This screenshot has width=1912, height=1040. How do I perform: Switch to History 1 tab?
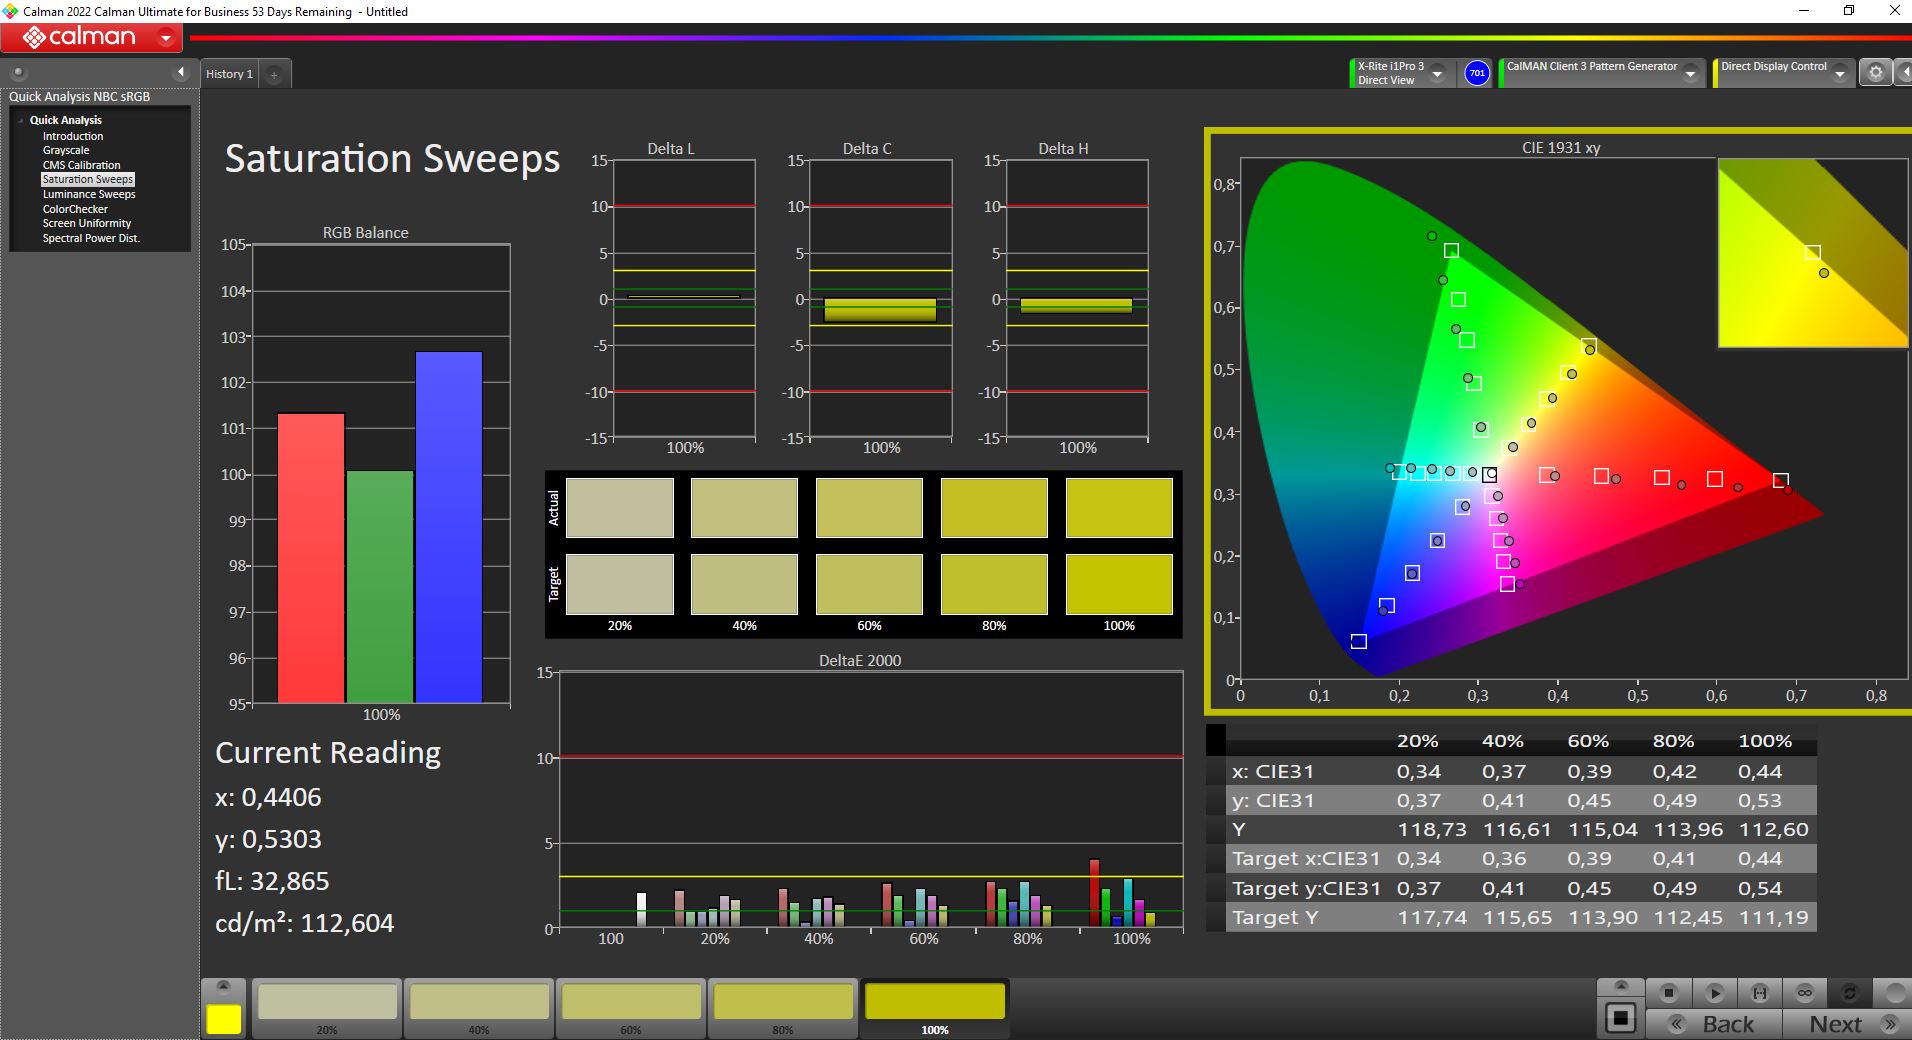click(x=229, y=74)
